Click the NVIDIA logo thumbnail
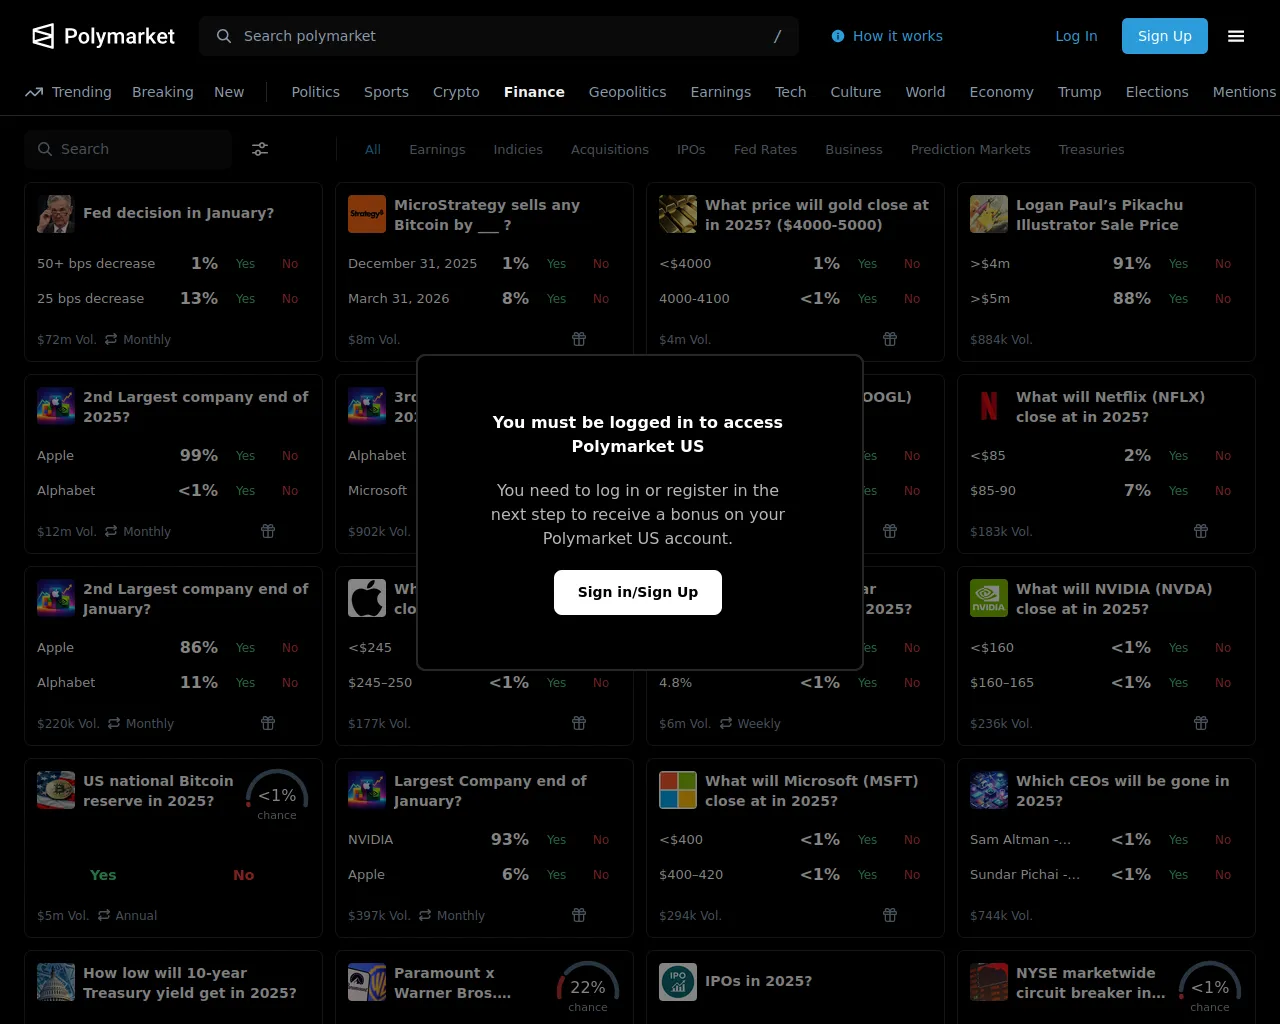Viewport: 1280px width, 1024px height. click(x=989, y=598)
